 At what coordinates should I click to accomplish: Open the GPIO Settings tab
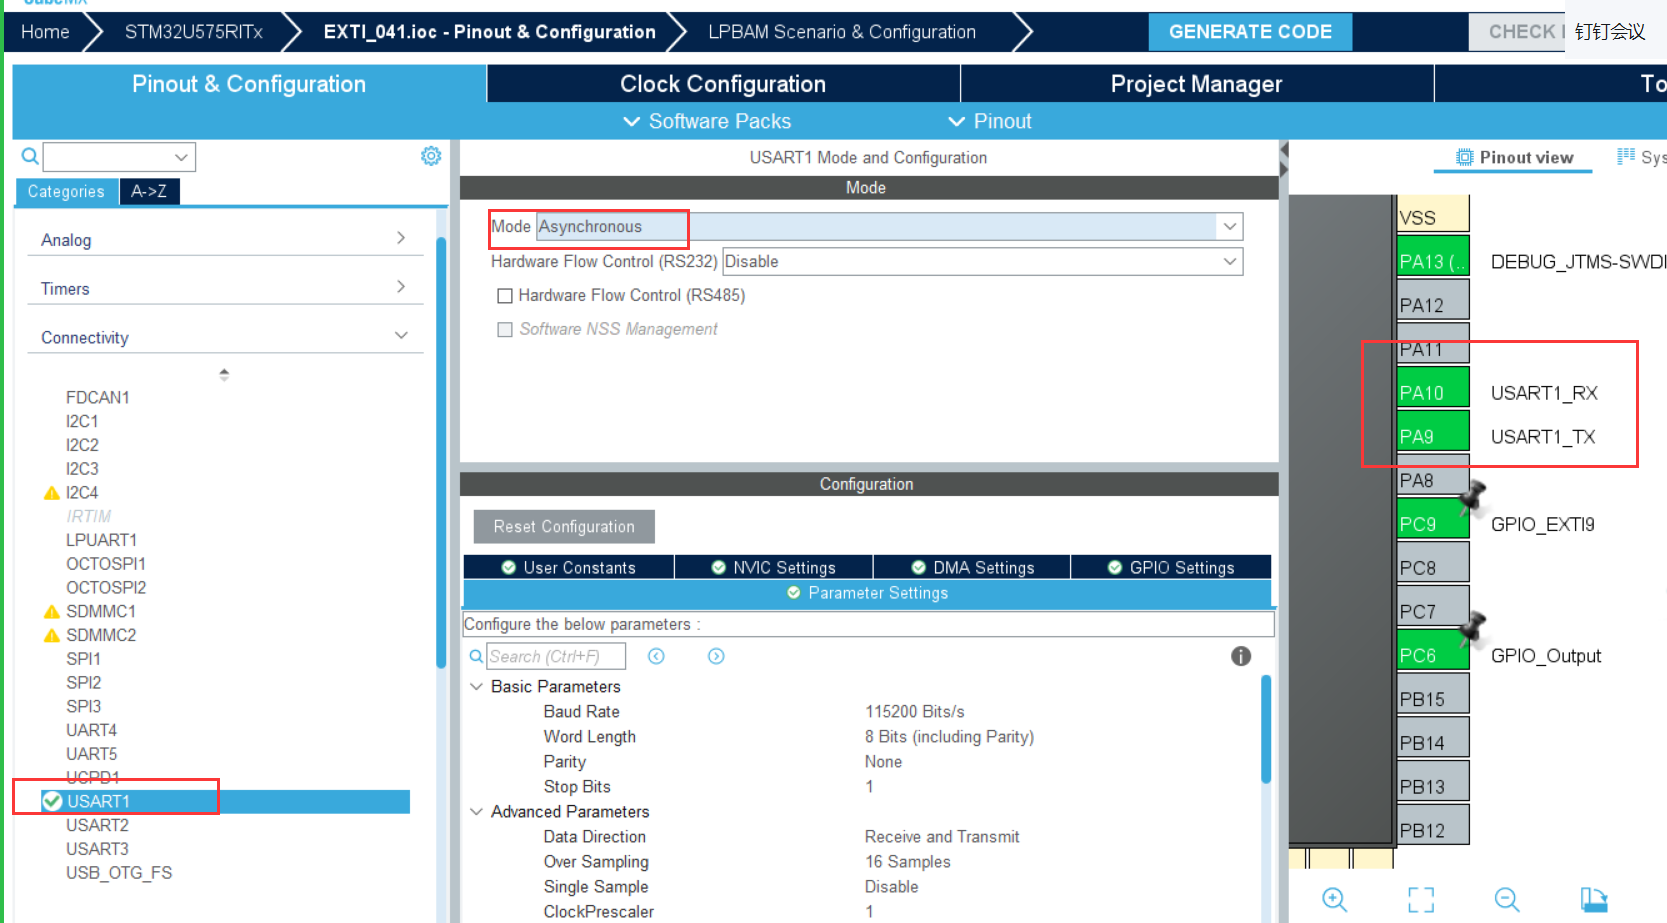pyautogui.click(x=1171, y=567)
